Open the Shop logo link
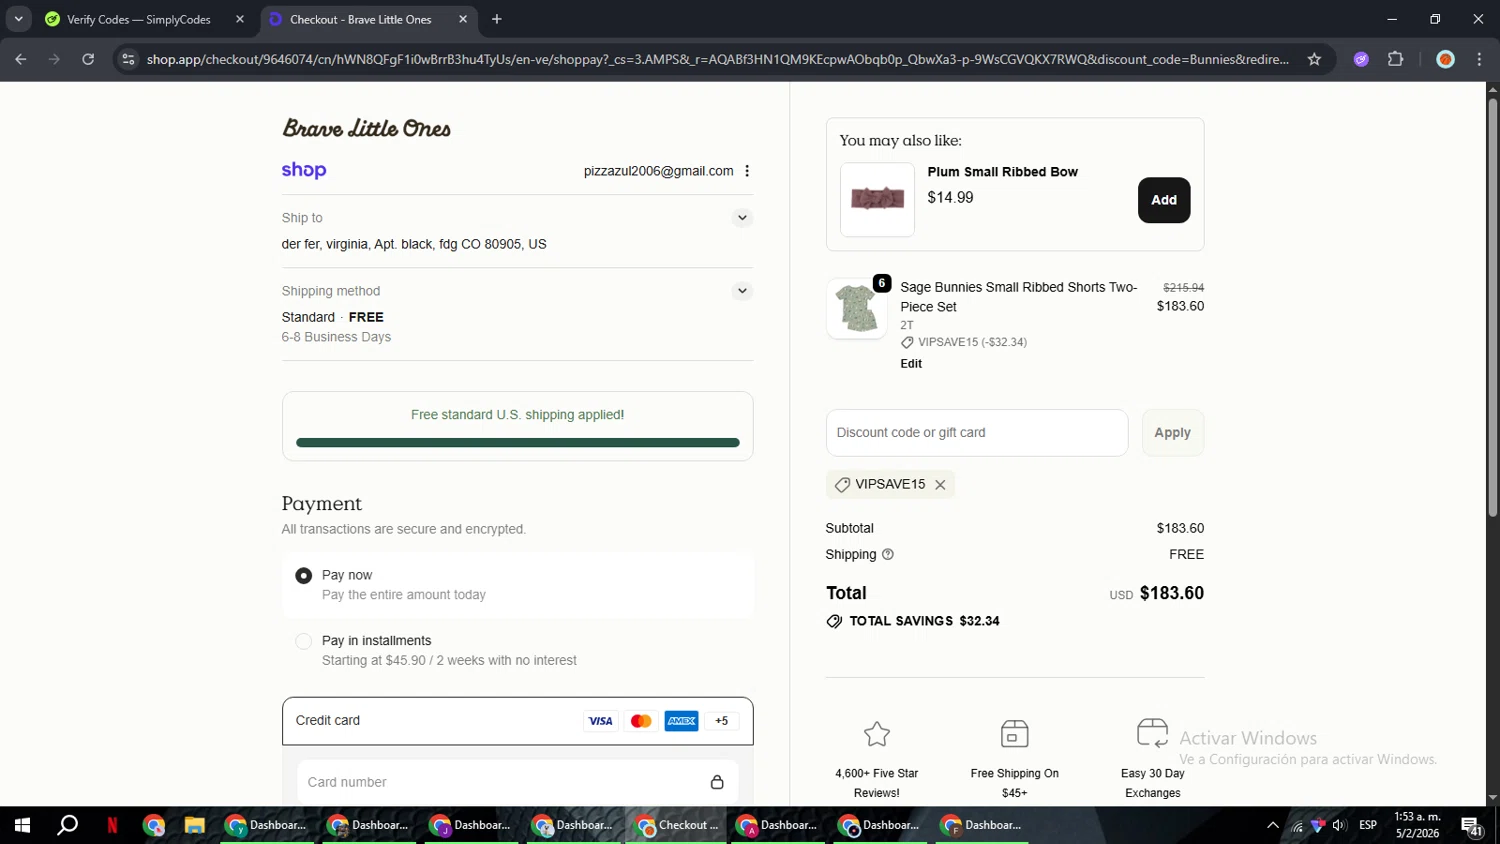This screenshot has width=1500, height=844. click(304, 171)
